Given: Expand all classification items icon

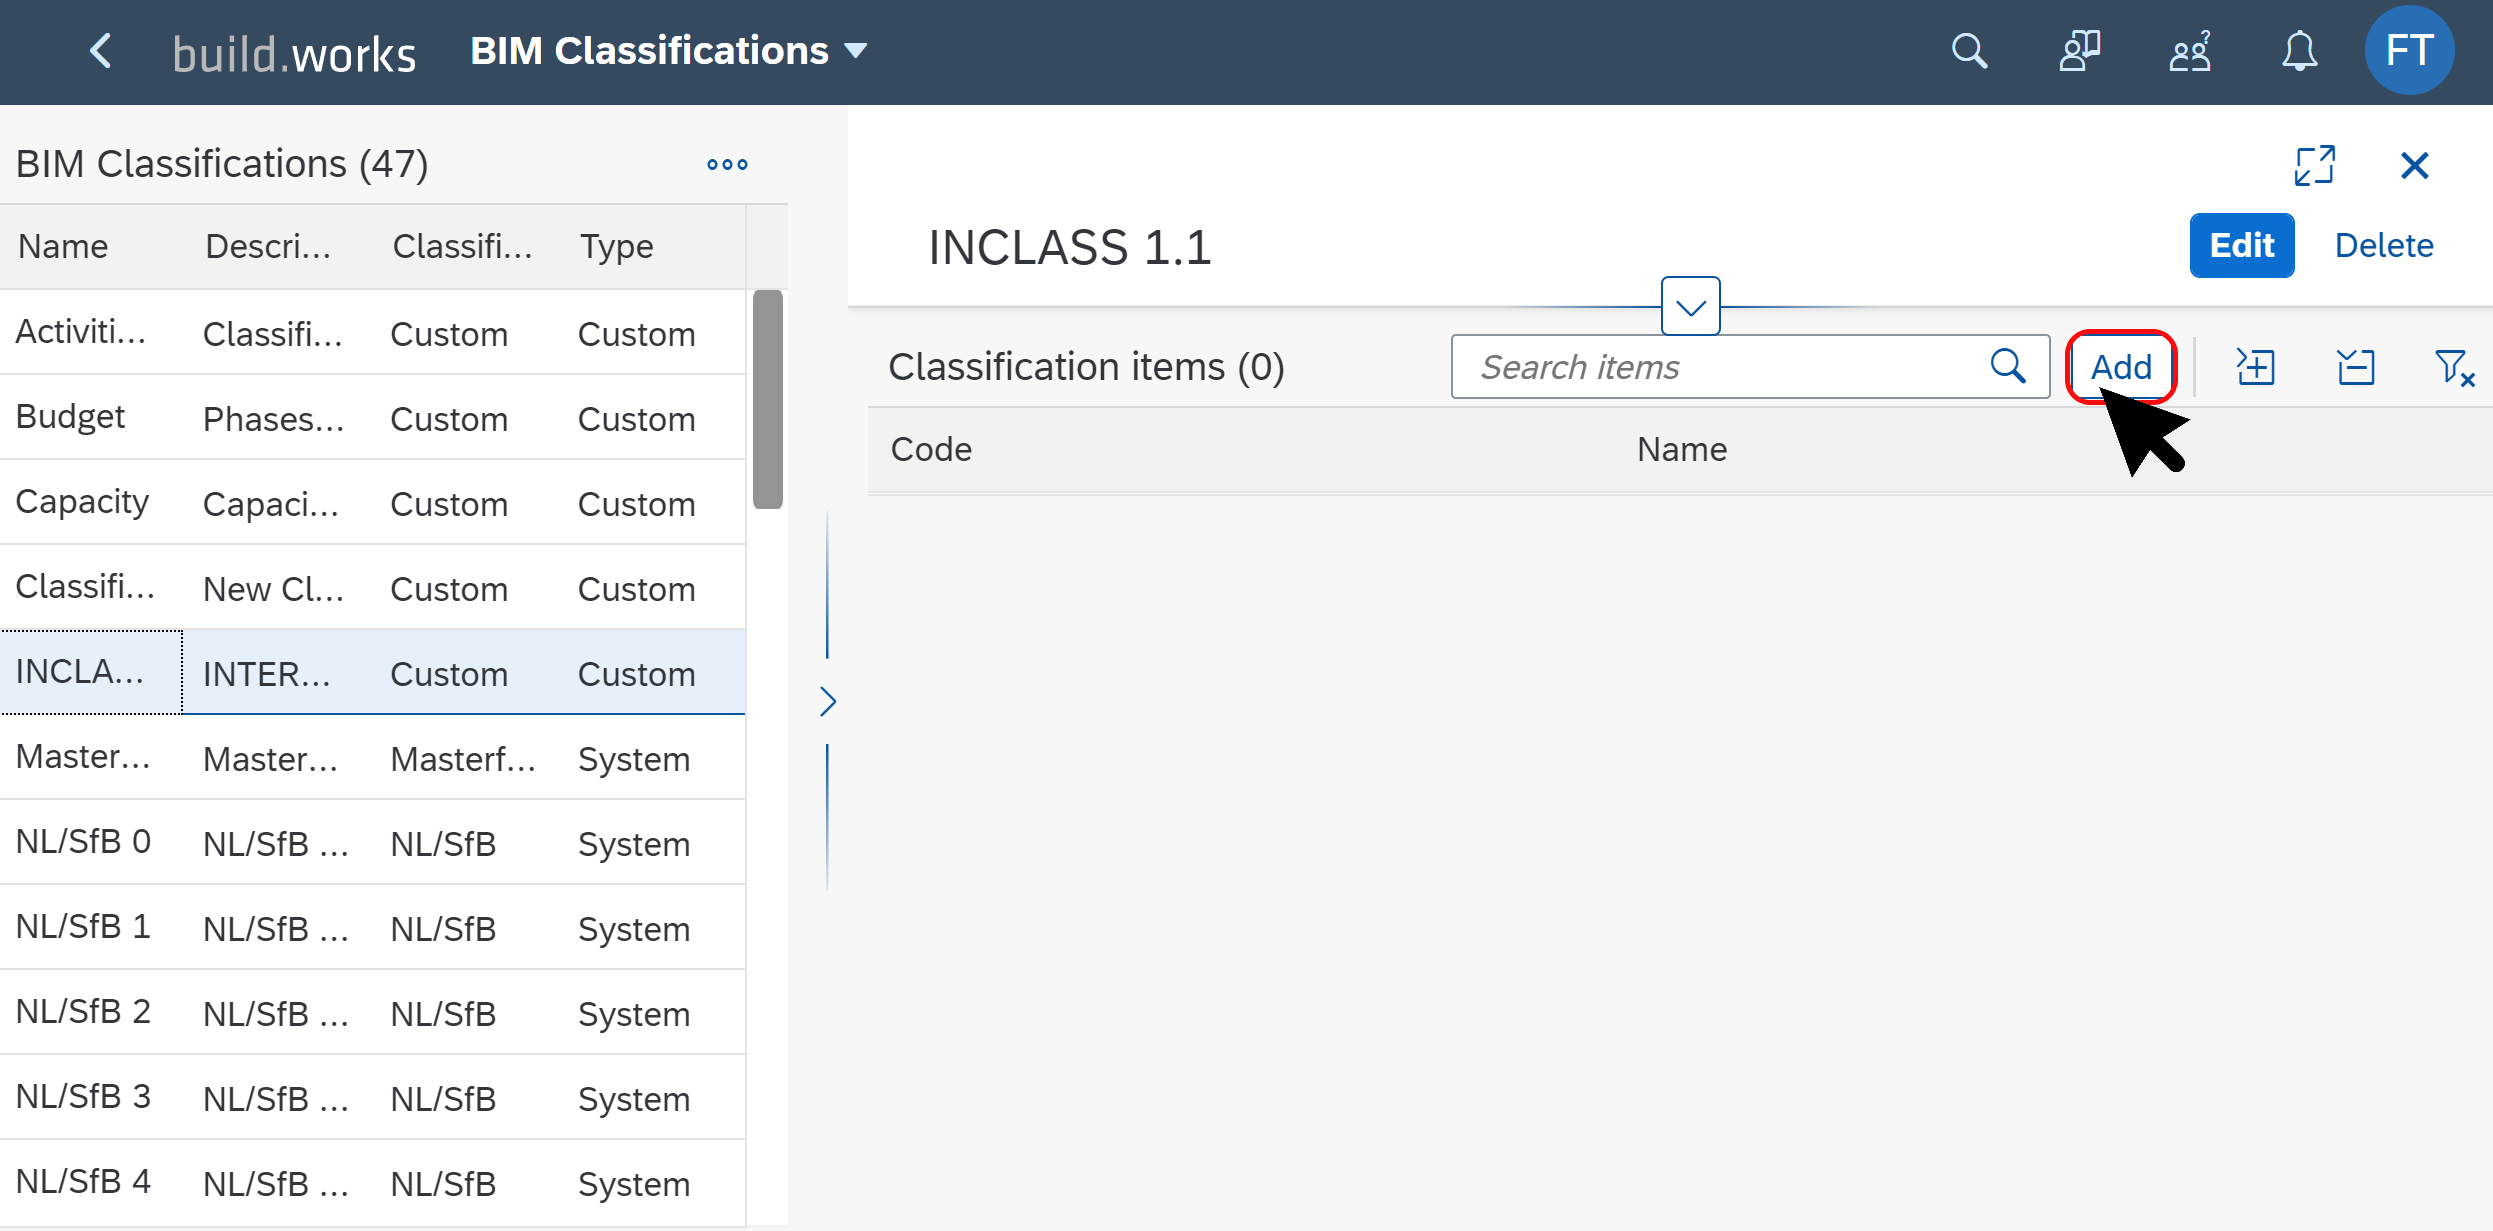Looking at the screenshot, I should (x=2256, y=367).
